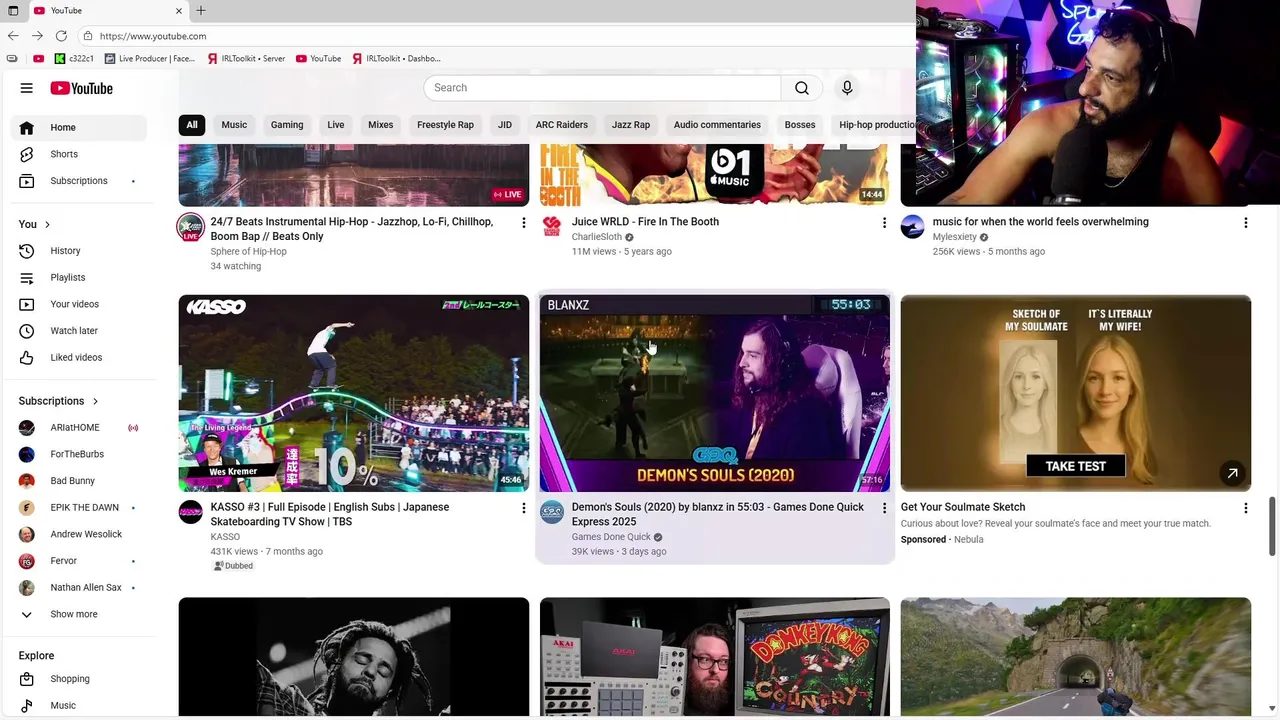Viewport: 1280px width, 720px height.
Task: Open Shopping under Explore
Action: click(x=79, y=679)
